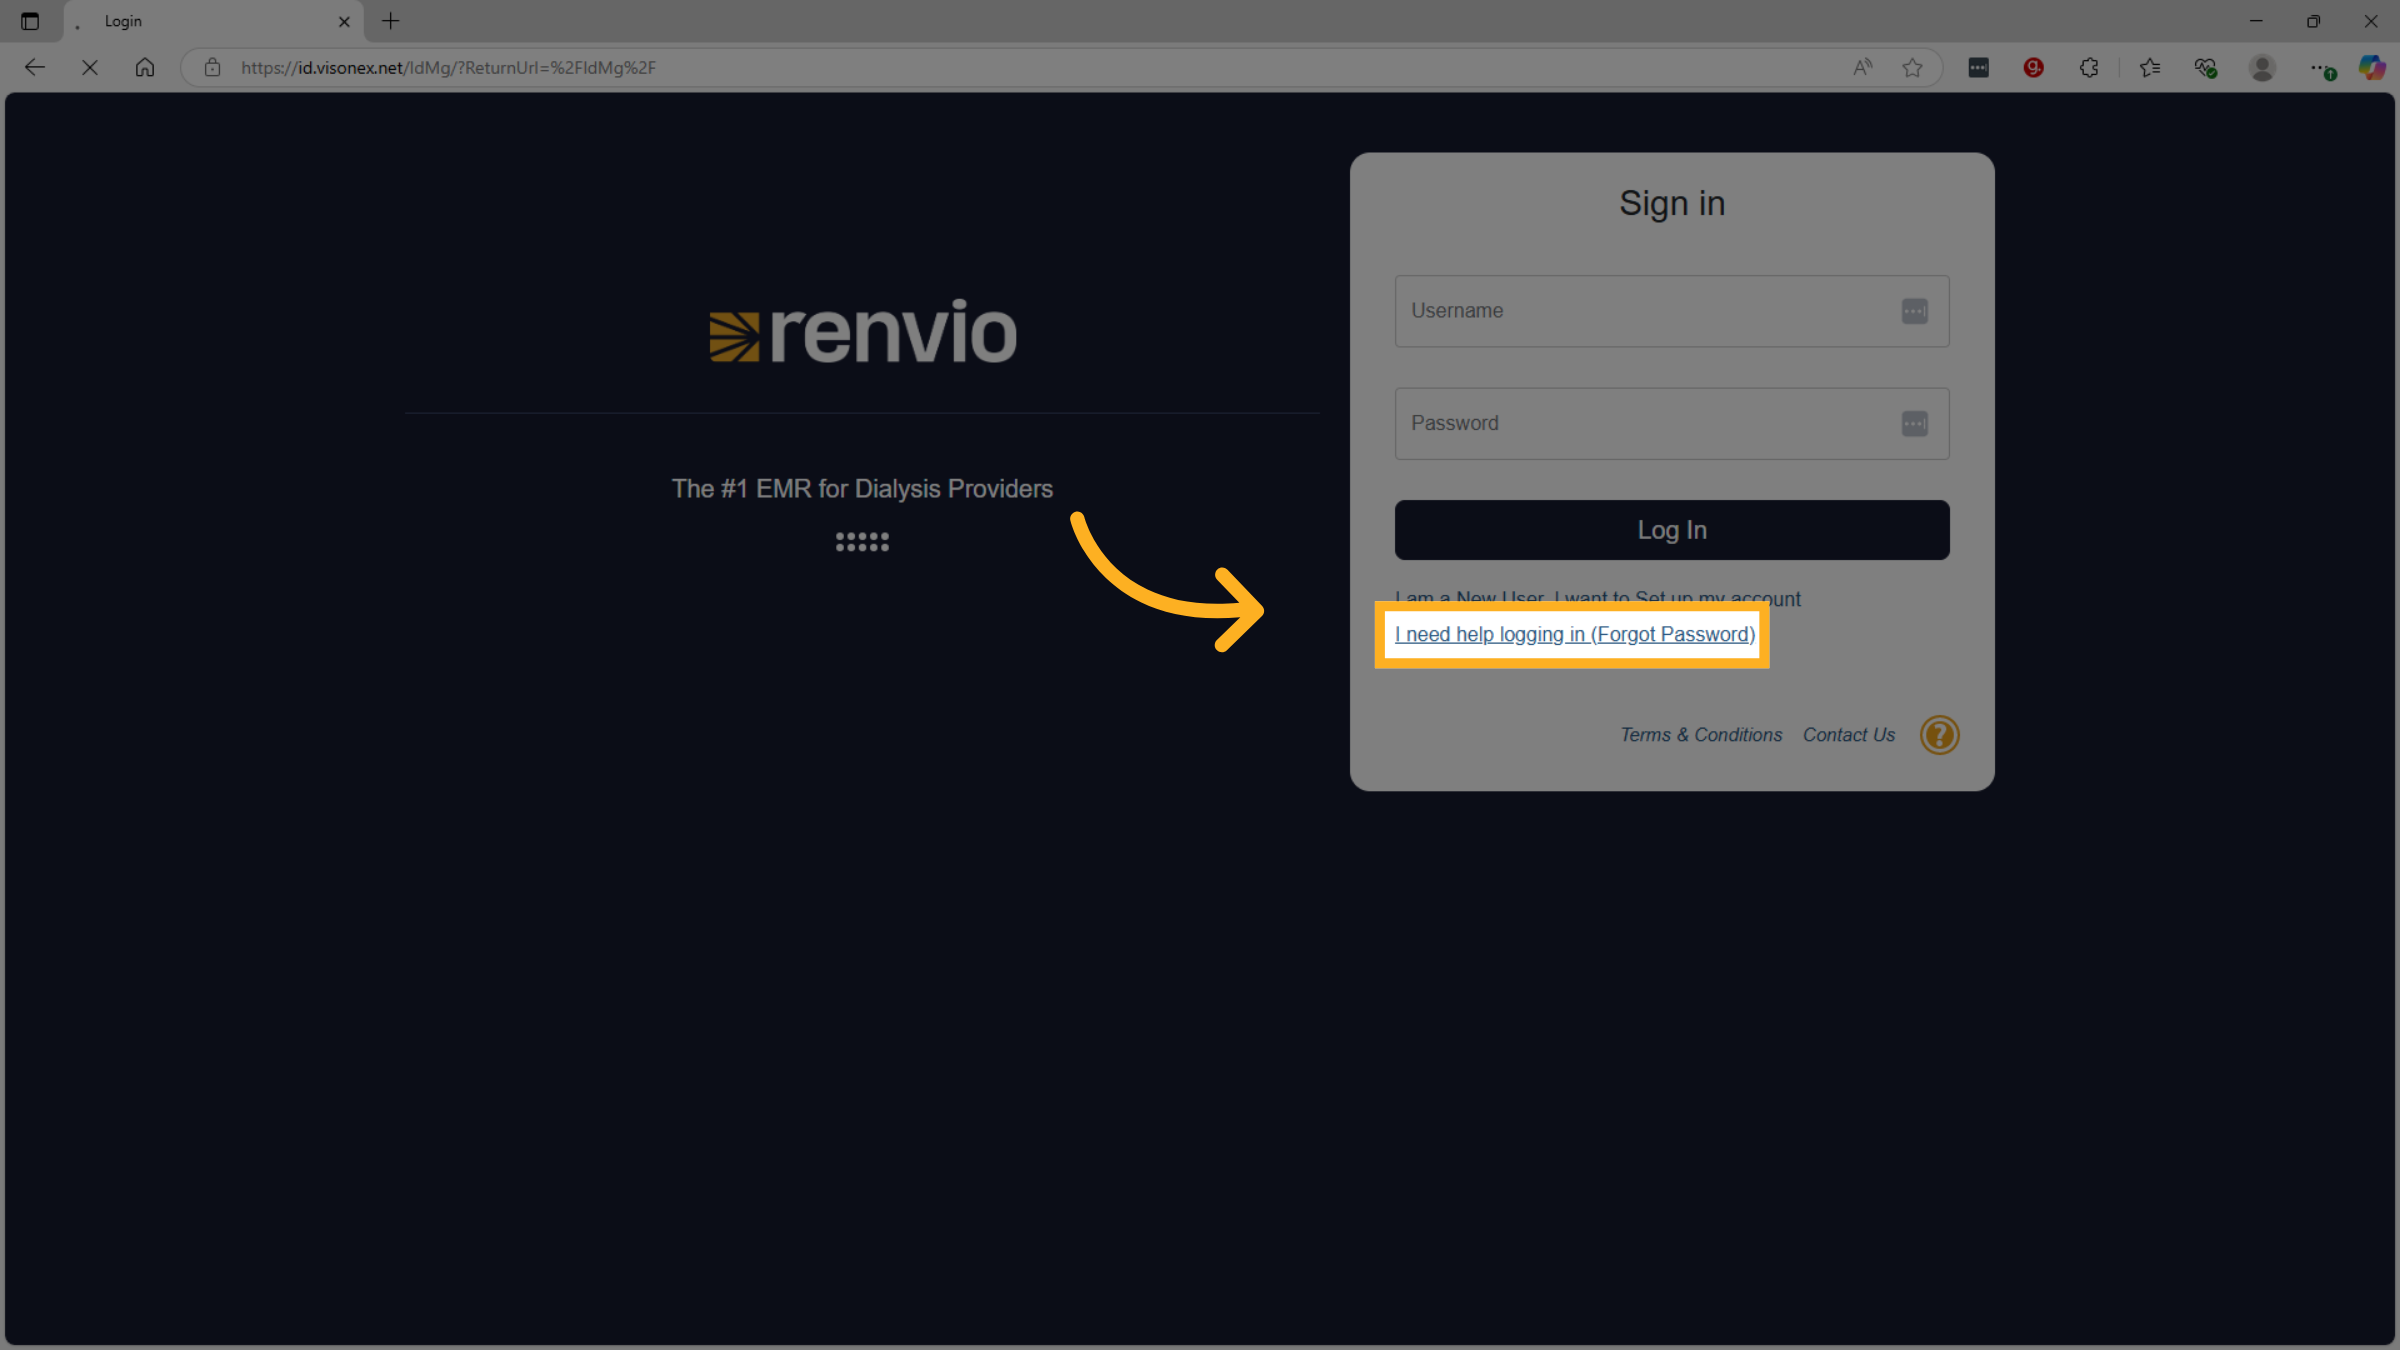Go to the browser home page
This screenshot has height=1350, width=2400.
click(x=145, y=67)
